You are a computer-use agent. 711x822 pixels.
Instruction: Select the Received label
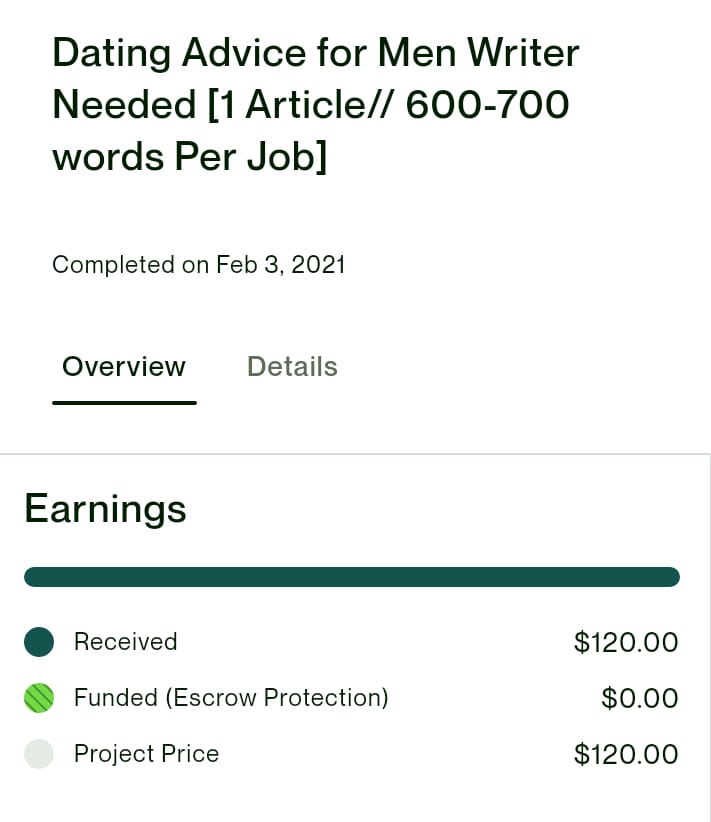pyautogui.click(x=126, y=642)
